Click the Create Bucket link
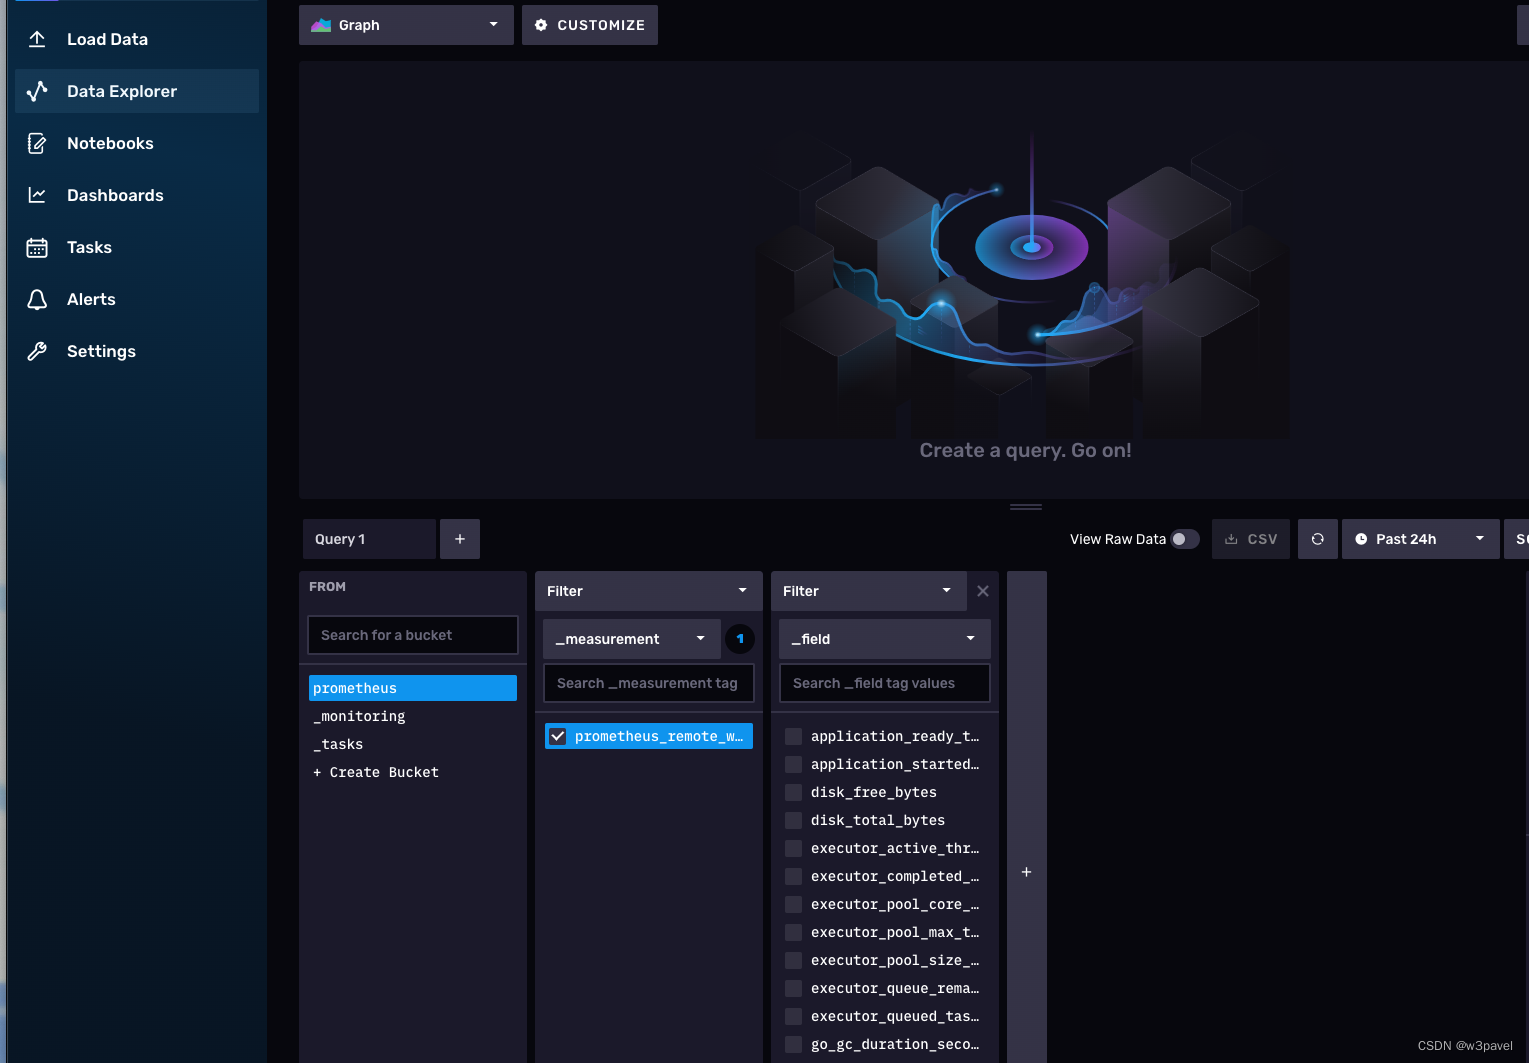The image size is (1529, 1063). (x=376, y=771)
